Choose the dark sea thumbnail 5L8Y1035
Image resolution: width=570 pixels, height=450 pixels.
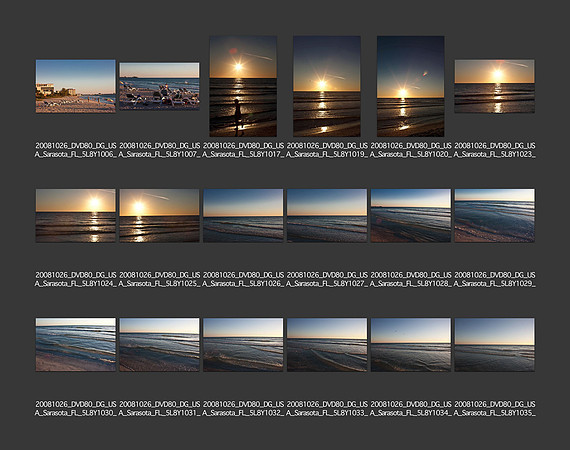pos(494,345)
